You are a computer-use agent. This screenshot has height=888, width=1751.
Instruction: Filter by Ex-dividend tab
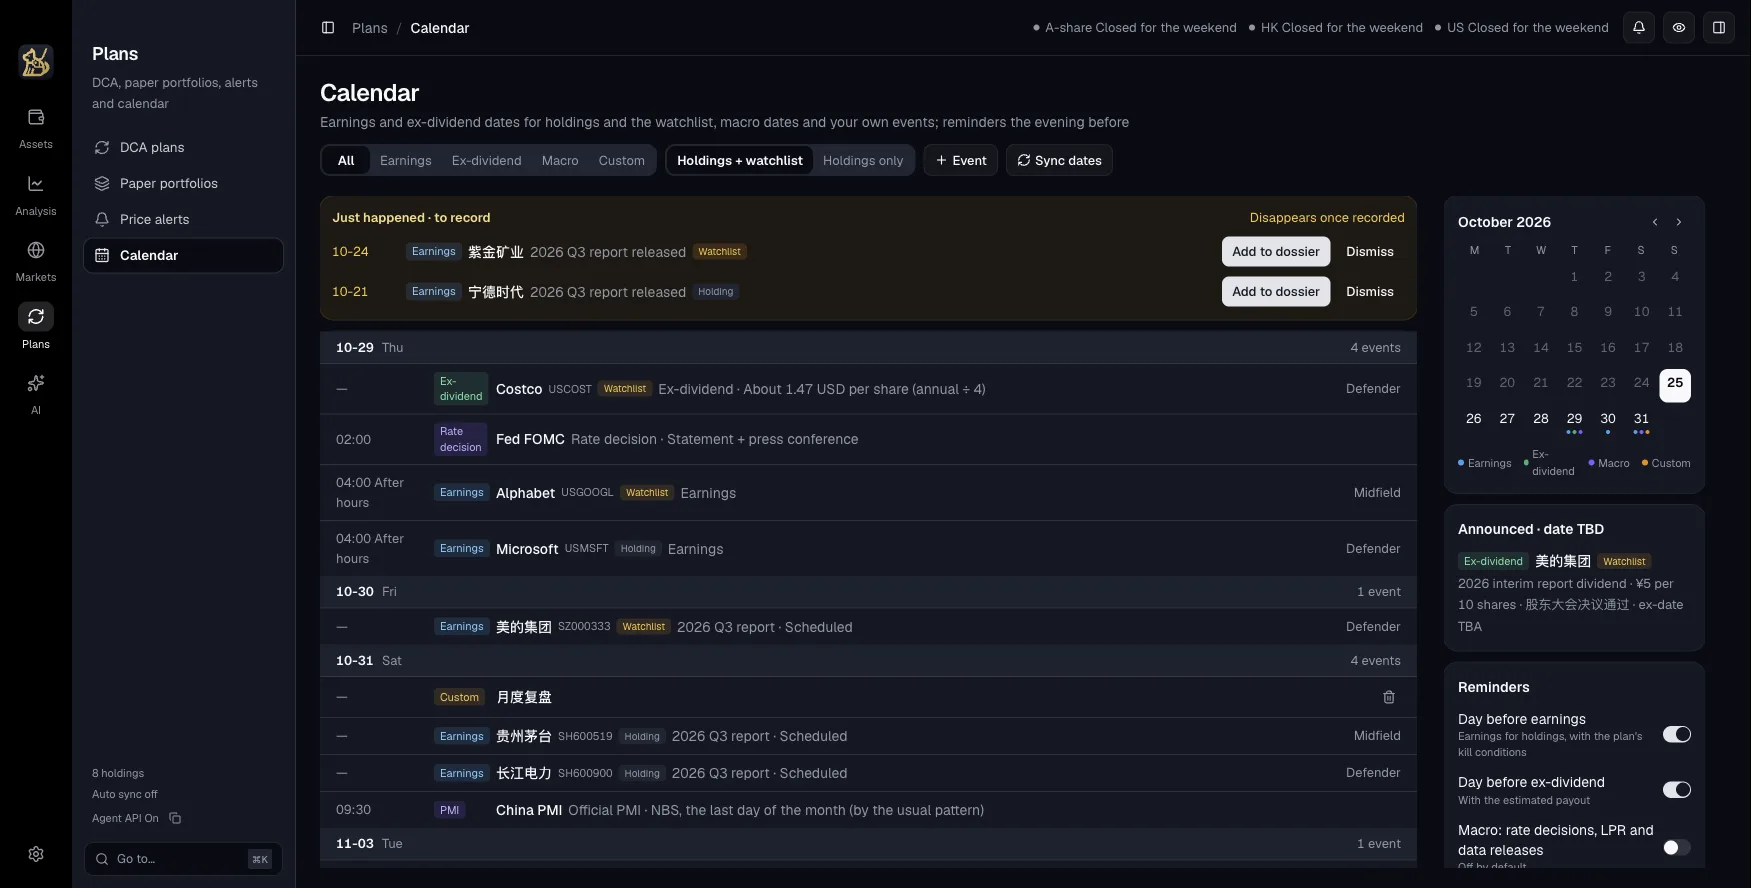click(487, 160)
